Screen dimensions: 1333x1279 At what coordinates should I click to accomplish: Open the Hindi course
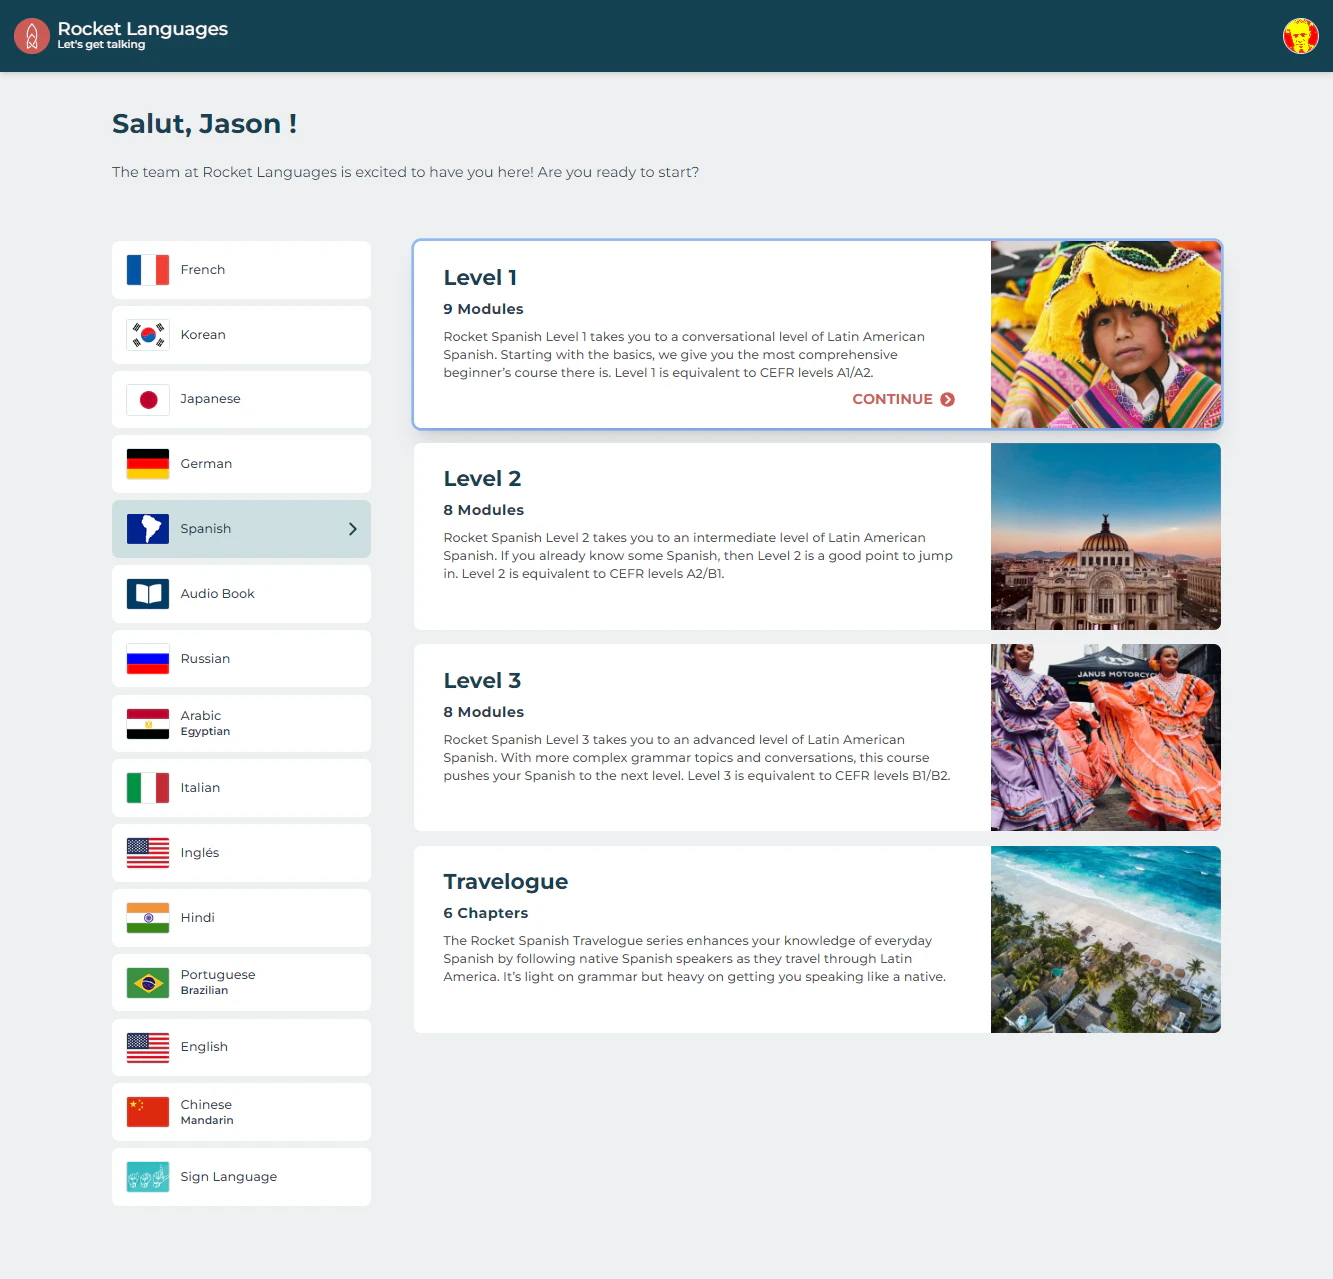coord(240,917)
